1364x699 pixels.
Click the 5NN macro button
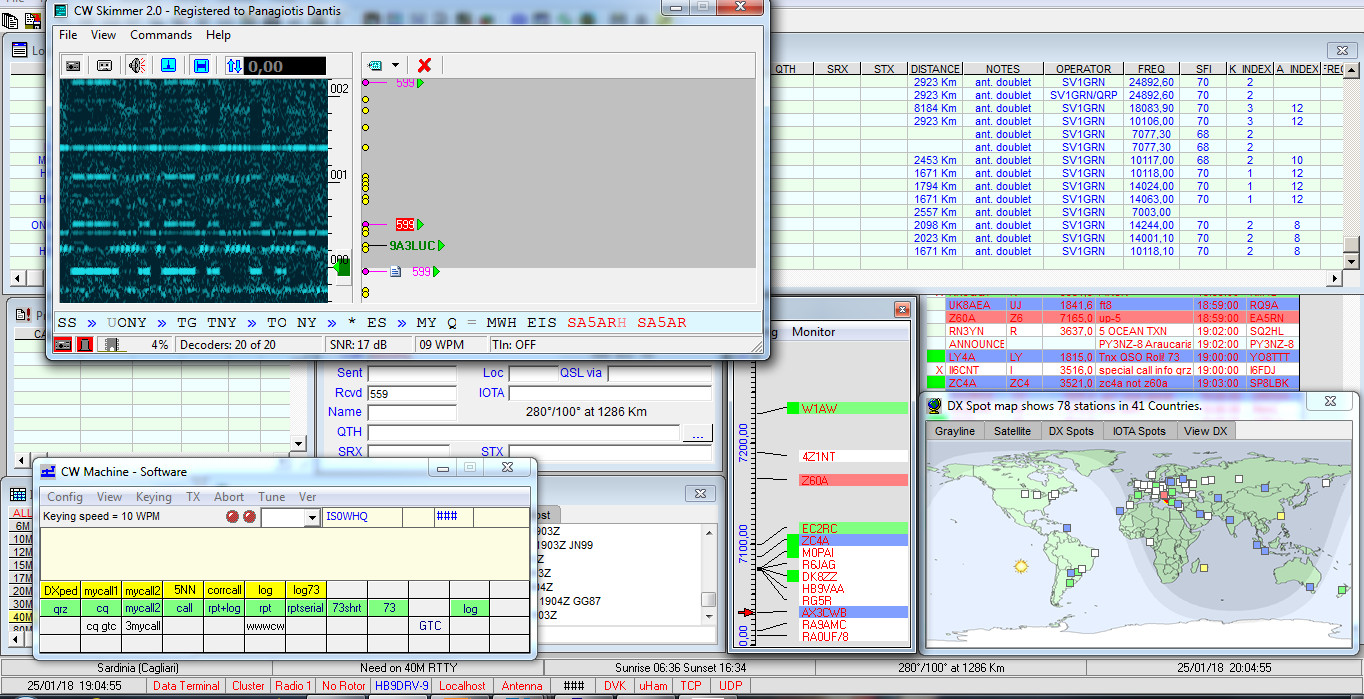(184, 591)
